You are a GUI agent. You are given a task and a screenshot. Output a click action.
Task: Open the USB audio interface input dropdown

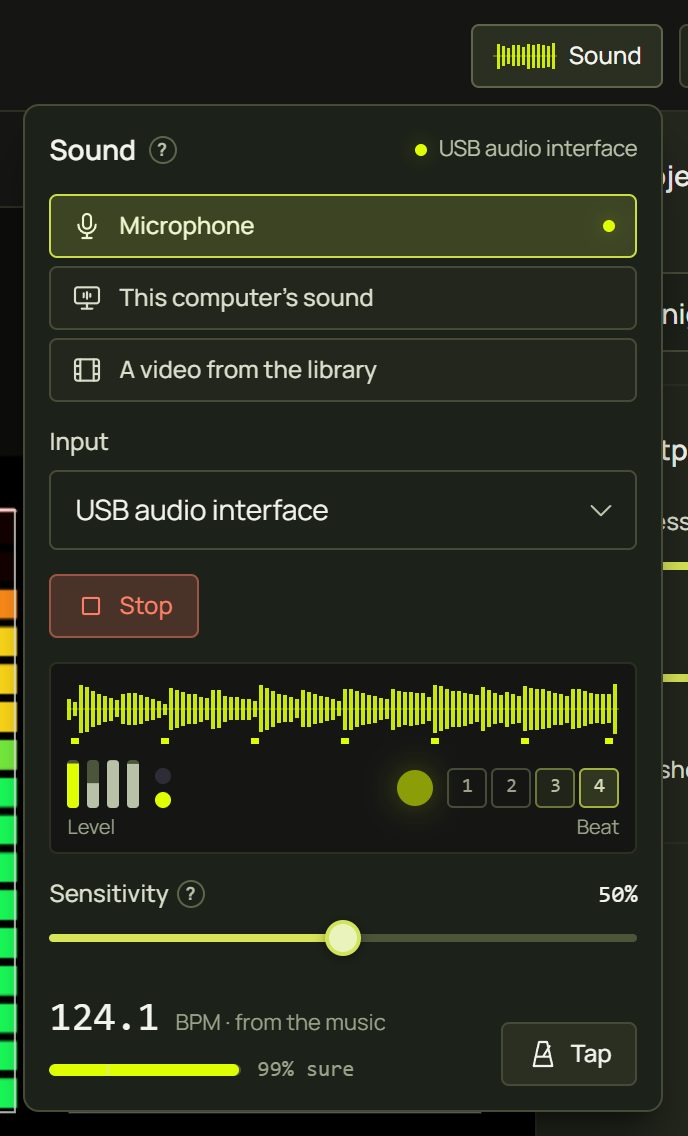tap(343, 510)
